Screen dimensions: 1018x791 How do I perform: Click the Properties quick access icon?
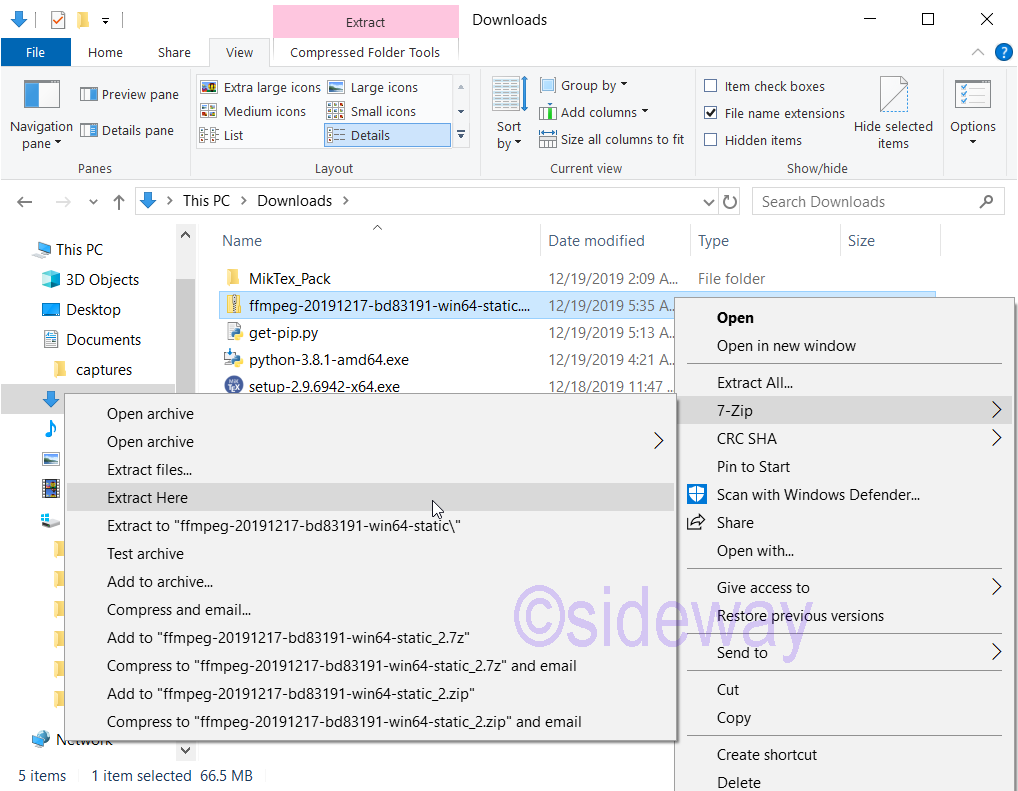click(58, 20)
